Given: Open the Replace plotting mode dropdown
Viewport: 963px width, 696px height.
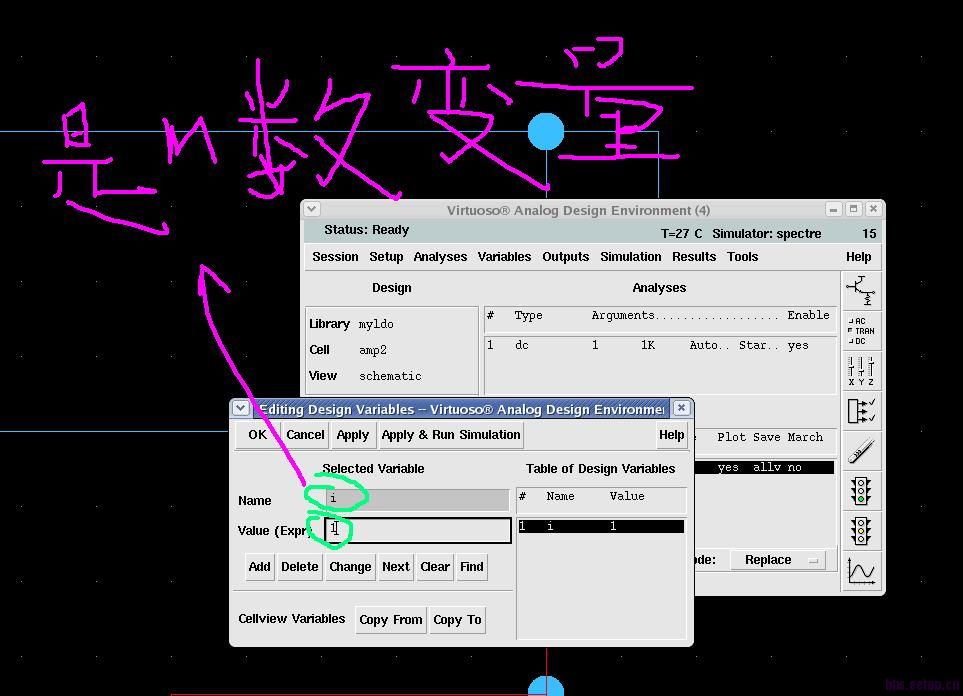Looking at the screenshot, I should point(778,560).
